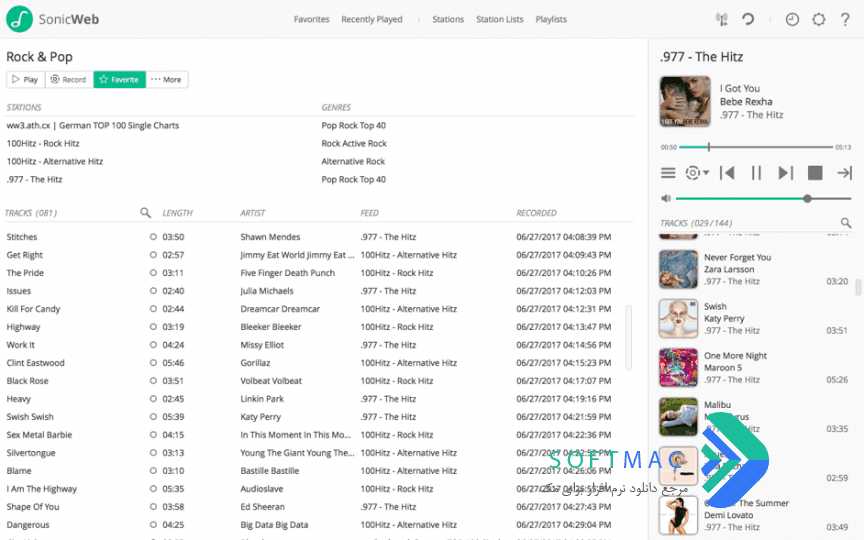Open the Favorites menu
This screenshot has width=864, height=540.
(311, 19)
